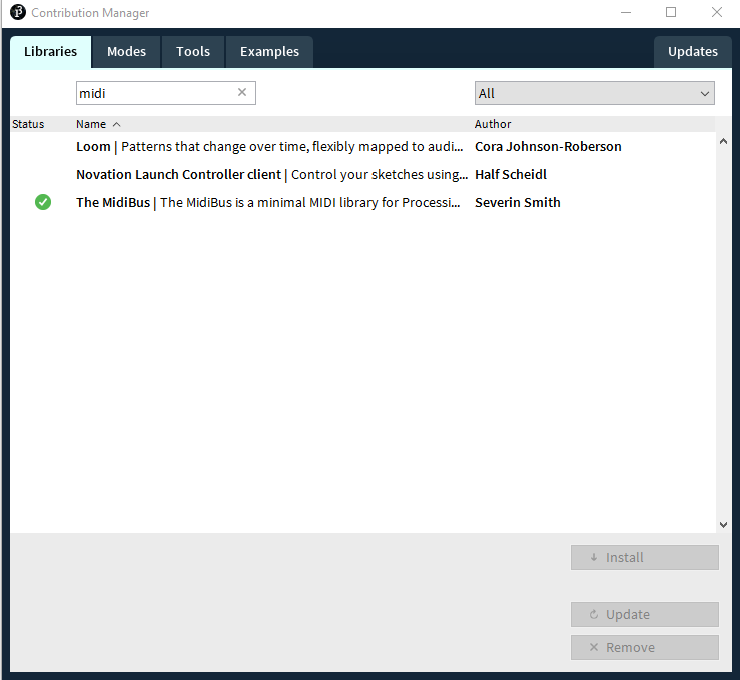The image size is (740, 680).
Task: Click the Author column header
Action: click(x=493, y=124)
